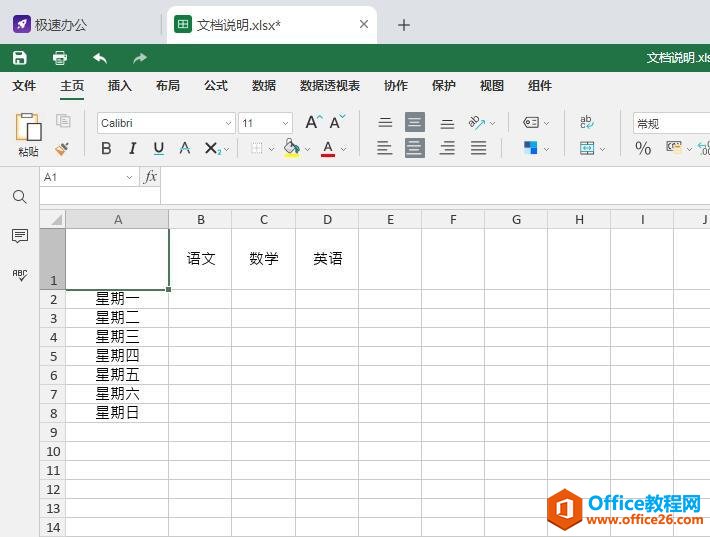710x537 pixels.
Task: Align cell content to top
Action: [385, 122]
